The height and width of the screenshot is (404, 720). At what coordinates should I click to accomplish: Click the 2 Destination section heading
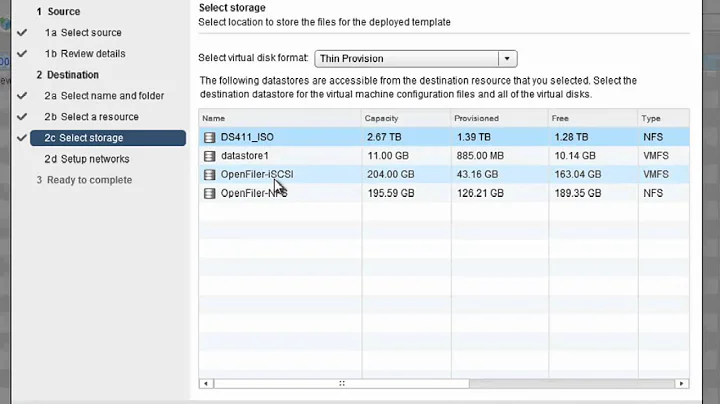click(68, 75)
